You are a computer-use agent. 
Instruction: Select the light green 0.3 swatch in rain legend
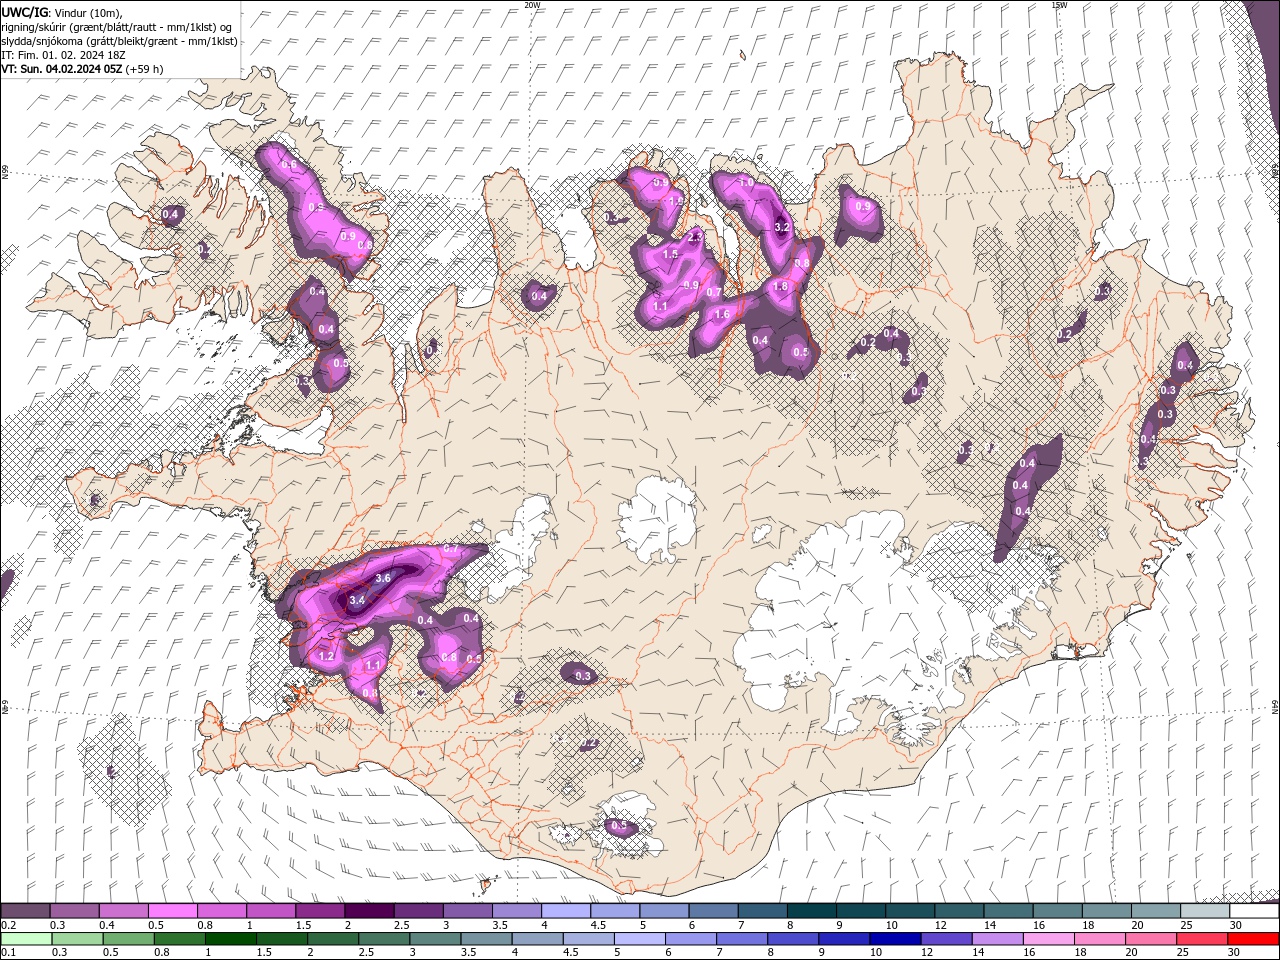pyautogui.click(x=77, y=939)
